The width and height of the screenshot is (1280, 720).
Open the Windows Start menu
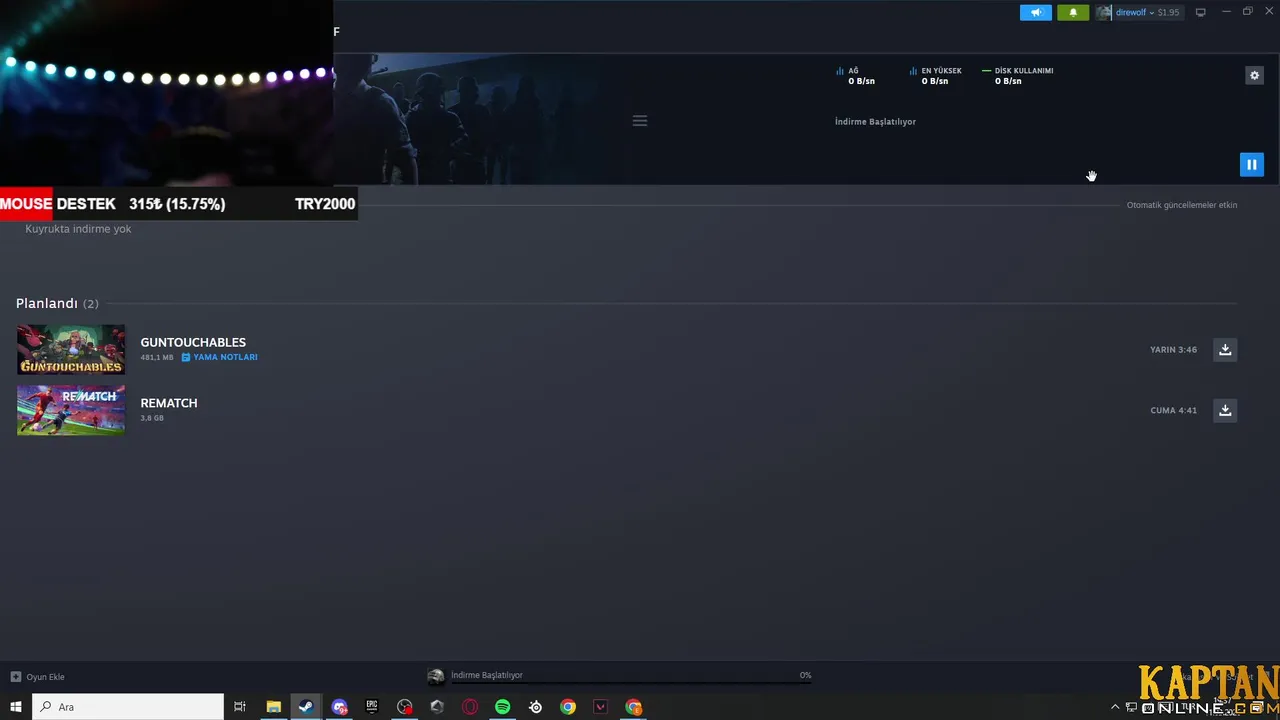pos(15,707)
